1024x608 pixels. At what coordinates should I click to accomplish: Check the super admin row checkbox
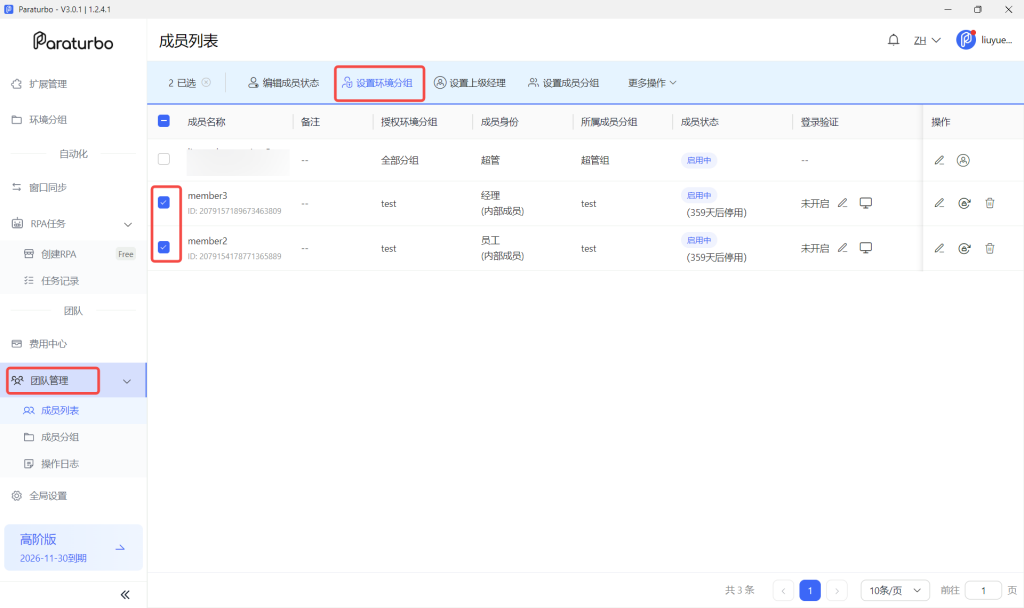pyautogui.click(x=164, y=159)
